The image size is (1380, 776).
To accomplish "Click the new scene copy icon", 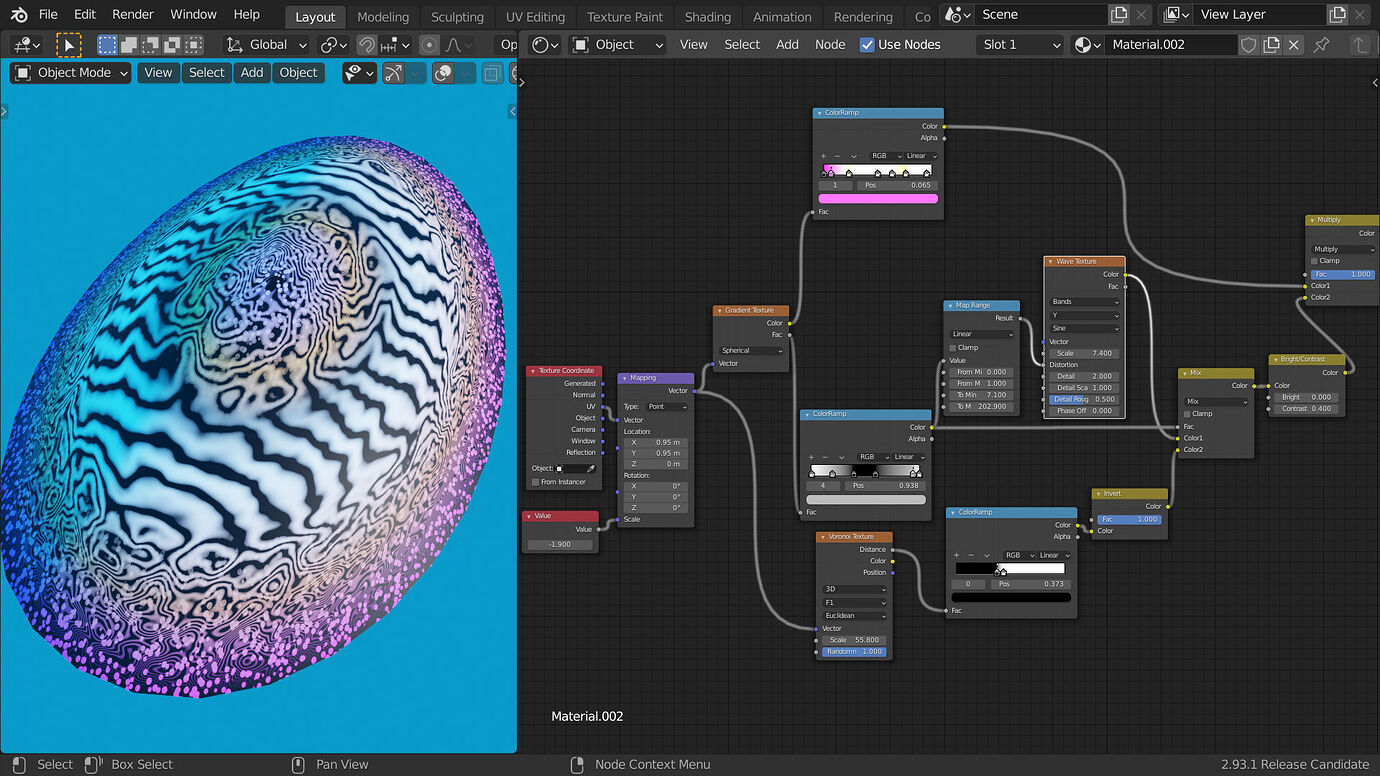I will pyautogui.click(x=1119, y=15).
